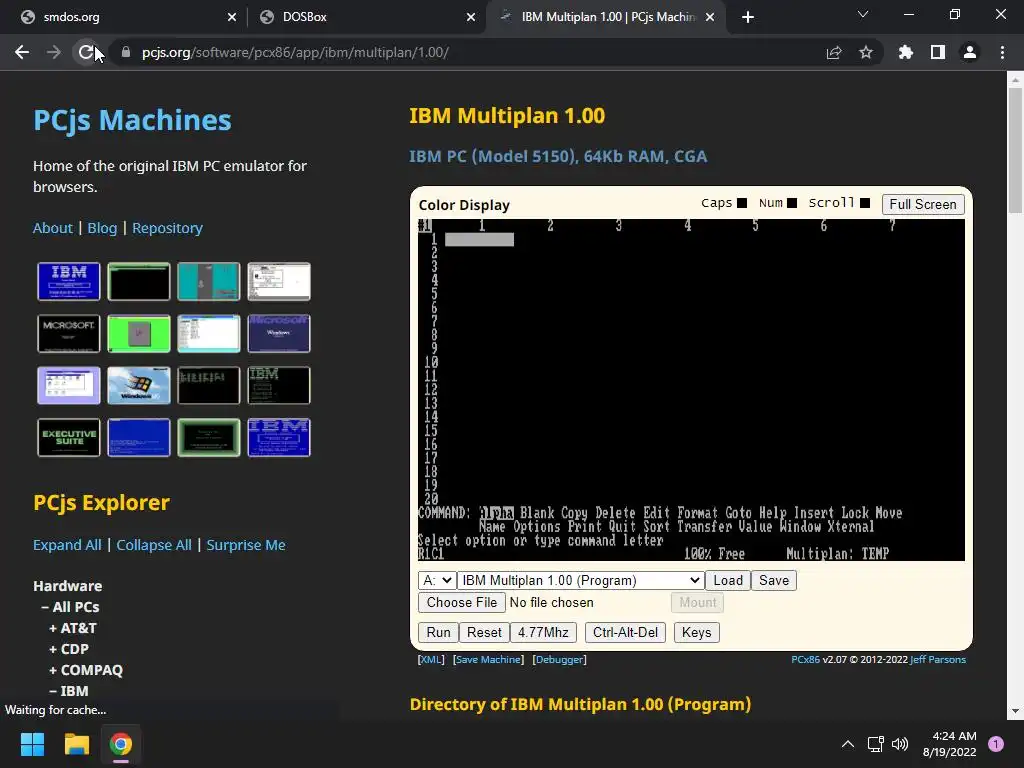1024x768 pixels.
Task: Share this page using the share icon
Action: click(x=834, y=52)
